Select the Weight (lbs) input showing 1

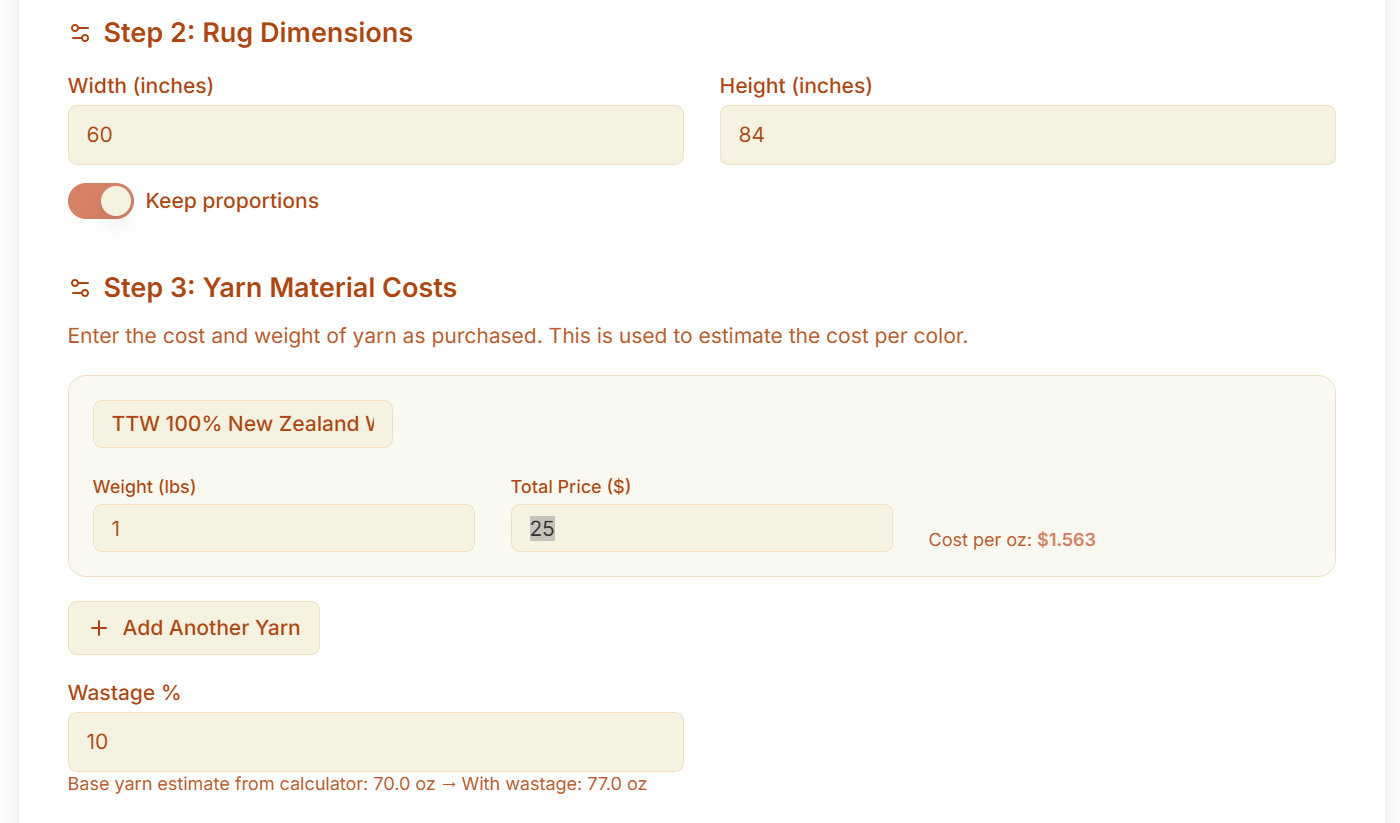(x=283, y=527)
